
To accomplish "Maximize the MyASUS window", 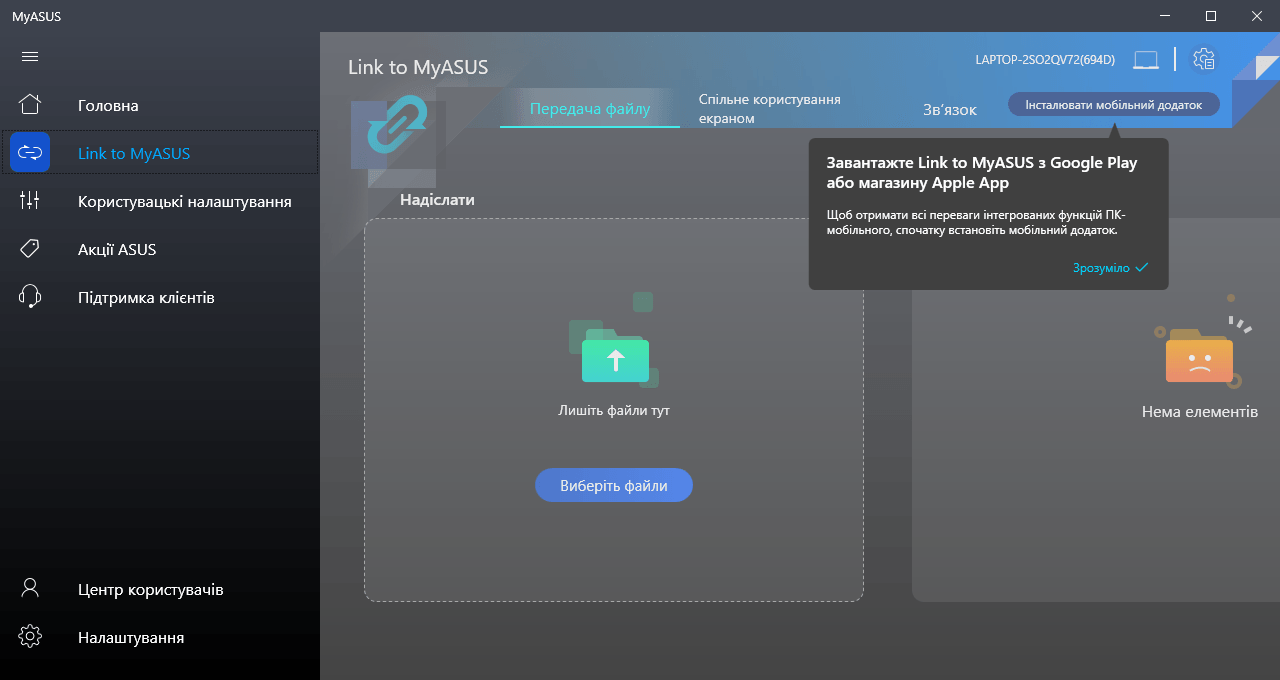I will tap(1211, 15).
